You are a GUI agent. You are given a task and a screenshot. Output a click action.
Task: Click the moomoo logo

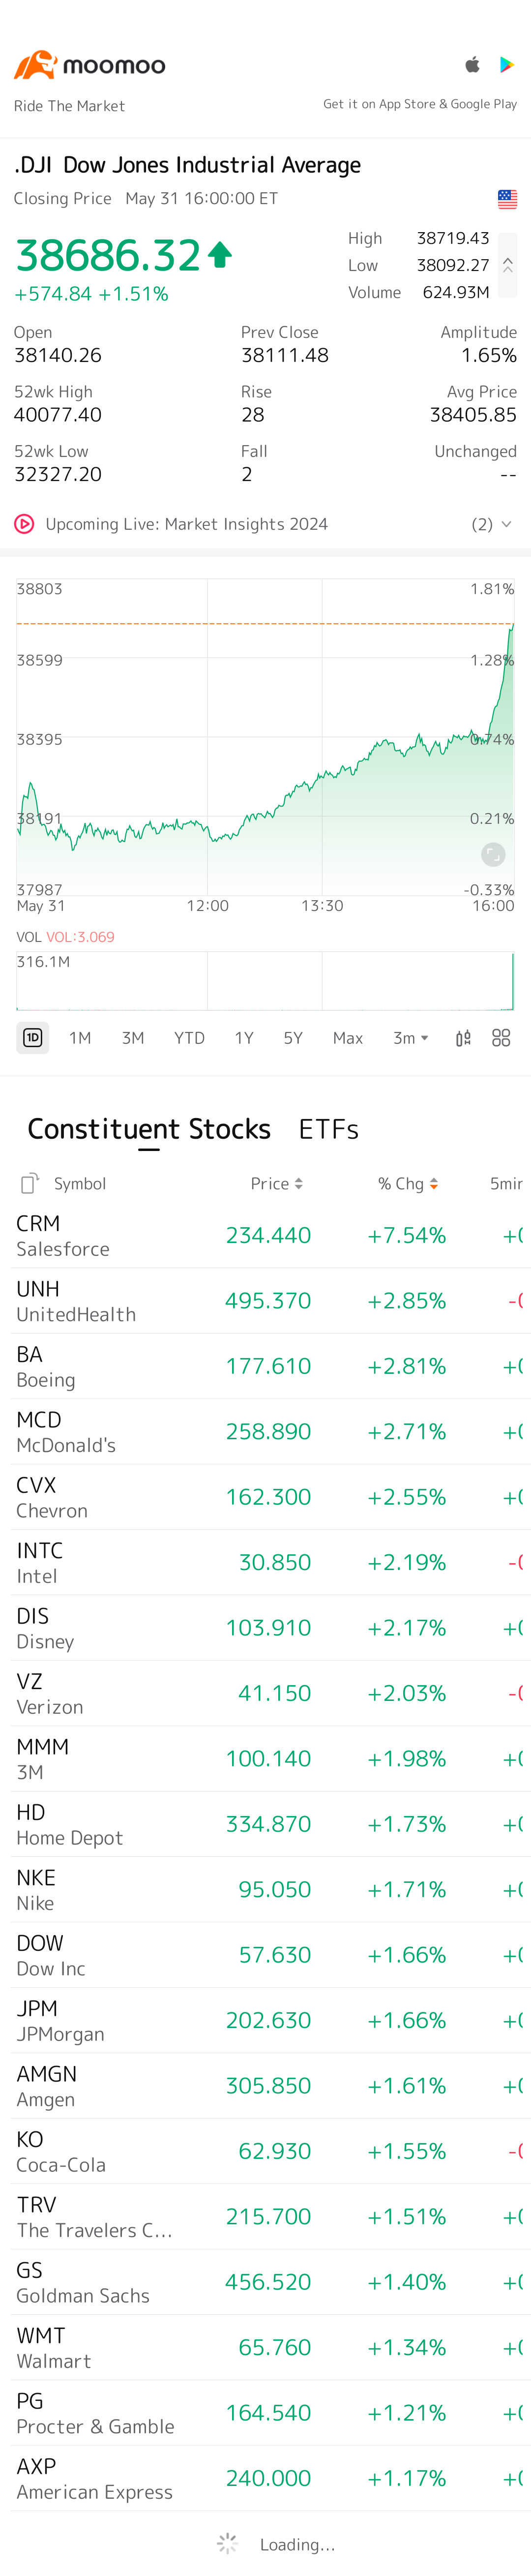tap(90, 65)
